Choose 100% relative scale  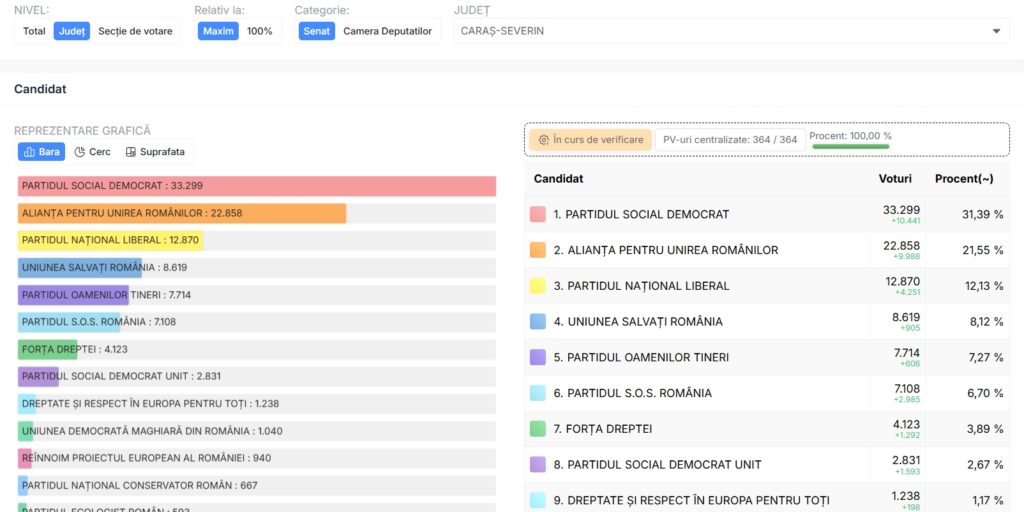[x=259, y=31]
